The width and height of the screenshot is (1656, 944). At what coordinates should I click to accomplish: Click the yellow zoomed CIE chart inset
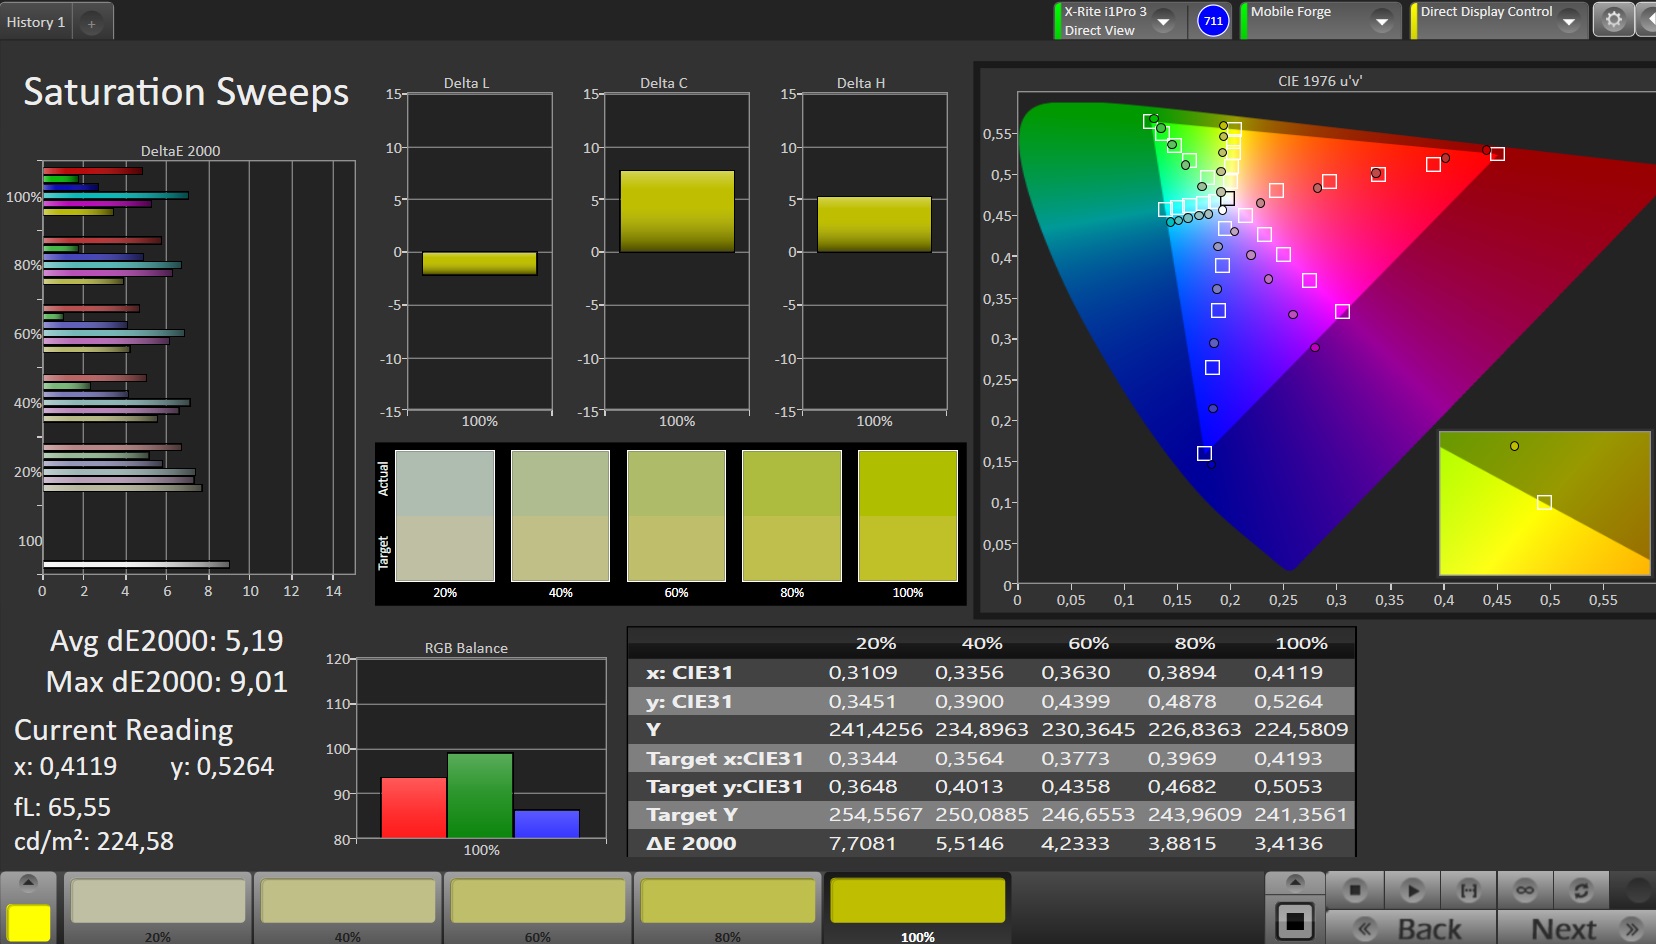[x=1543, y=503]
